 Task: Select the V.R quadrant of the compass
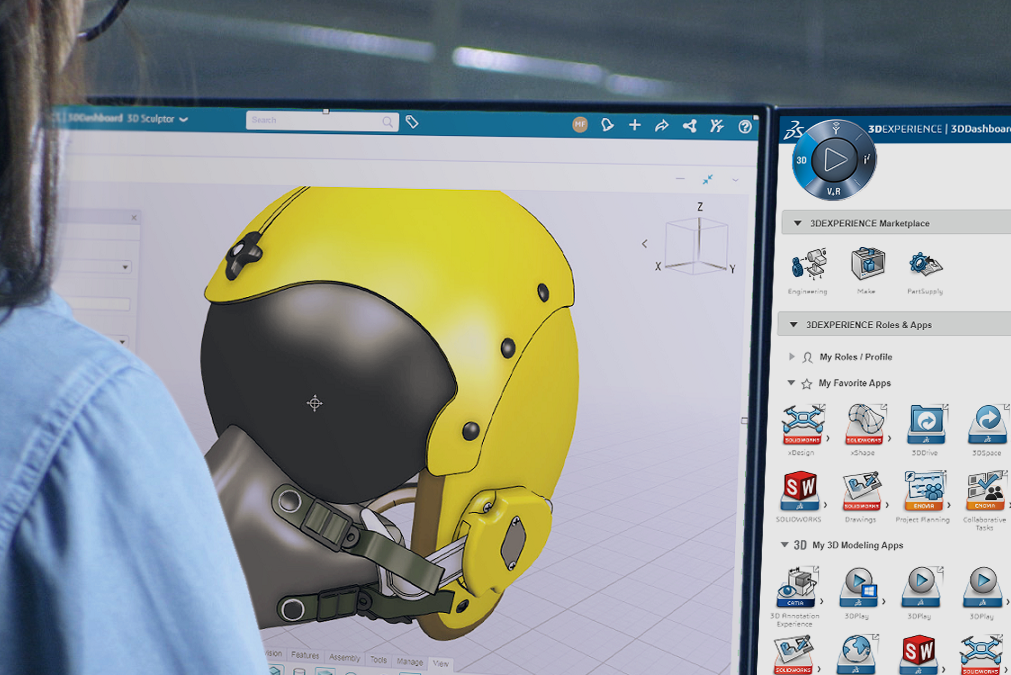pyautogui.click(x=834, y=191)
